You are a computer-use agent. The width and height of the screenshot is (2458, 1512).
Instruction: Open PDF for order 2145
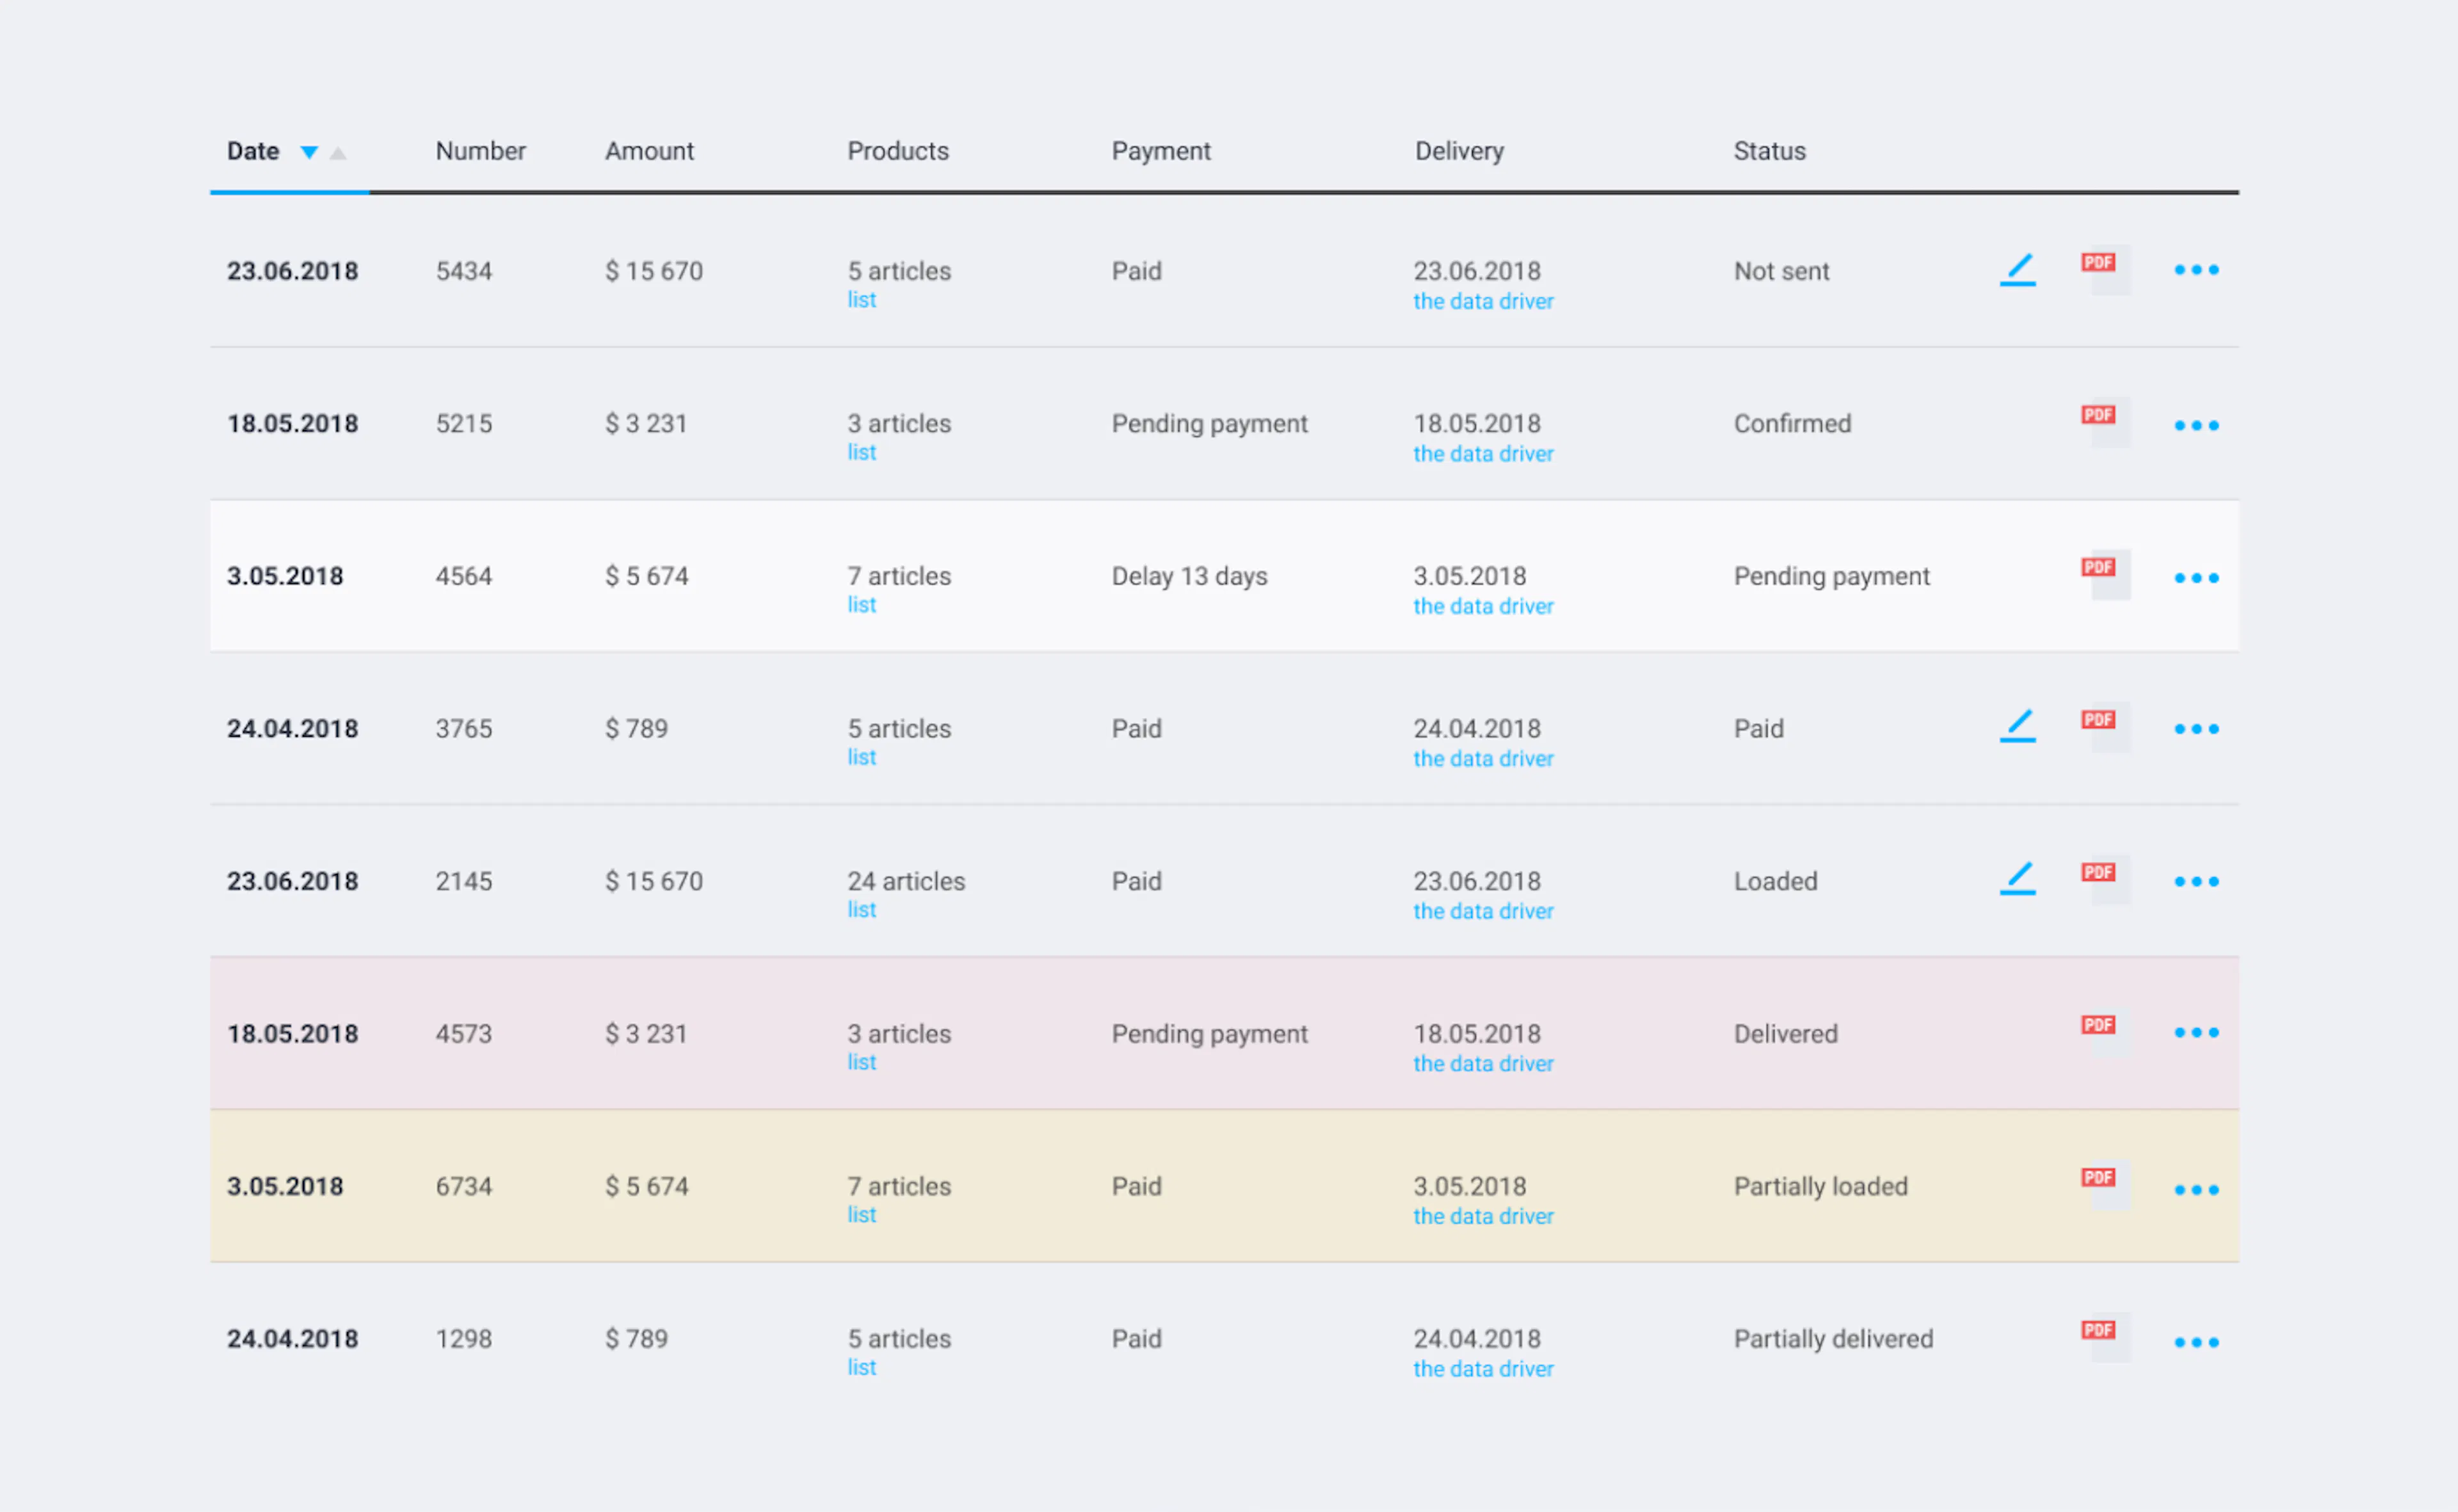tap(2105, 879)
